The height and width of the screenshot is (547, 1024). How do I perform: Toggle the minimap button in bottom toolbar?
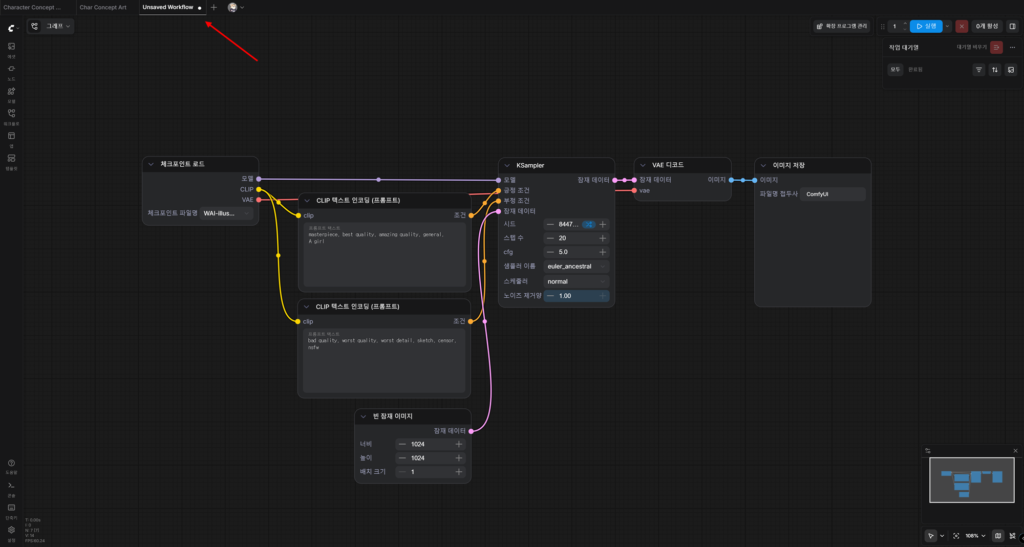pos(998,536)
